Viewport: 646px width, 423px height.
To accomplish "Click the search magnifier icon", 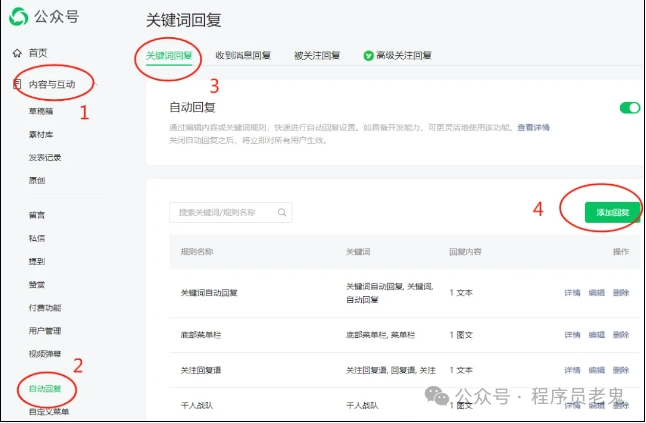I will pos(282,213).
